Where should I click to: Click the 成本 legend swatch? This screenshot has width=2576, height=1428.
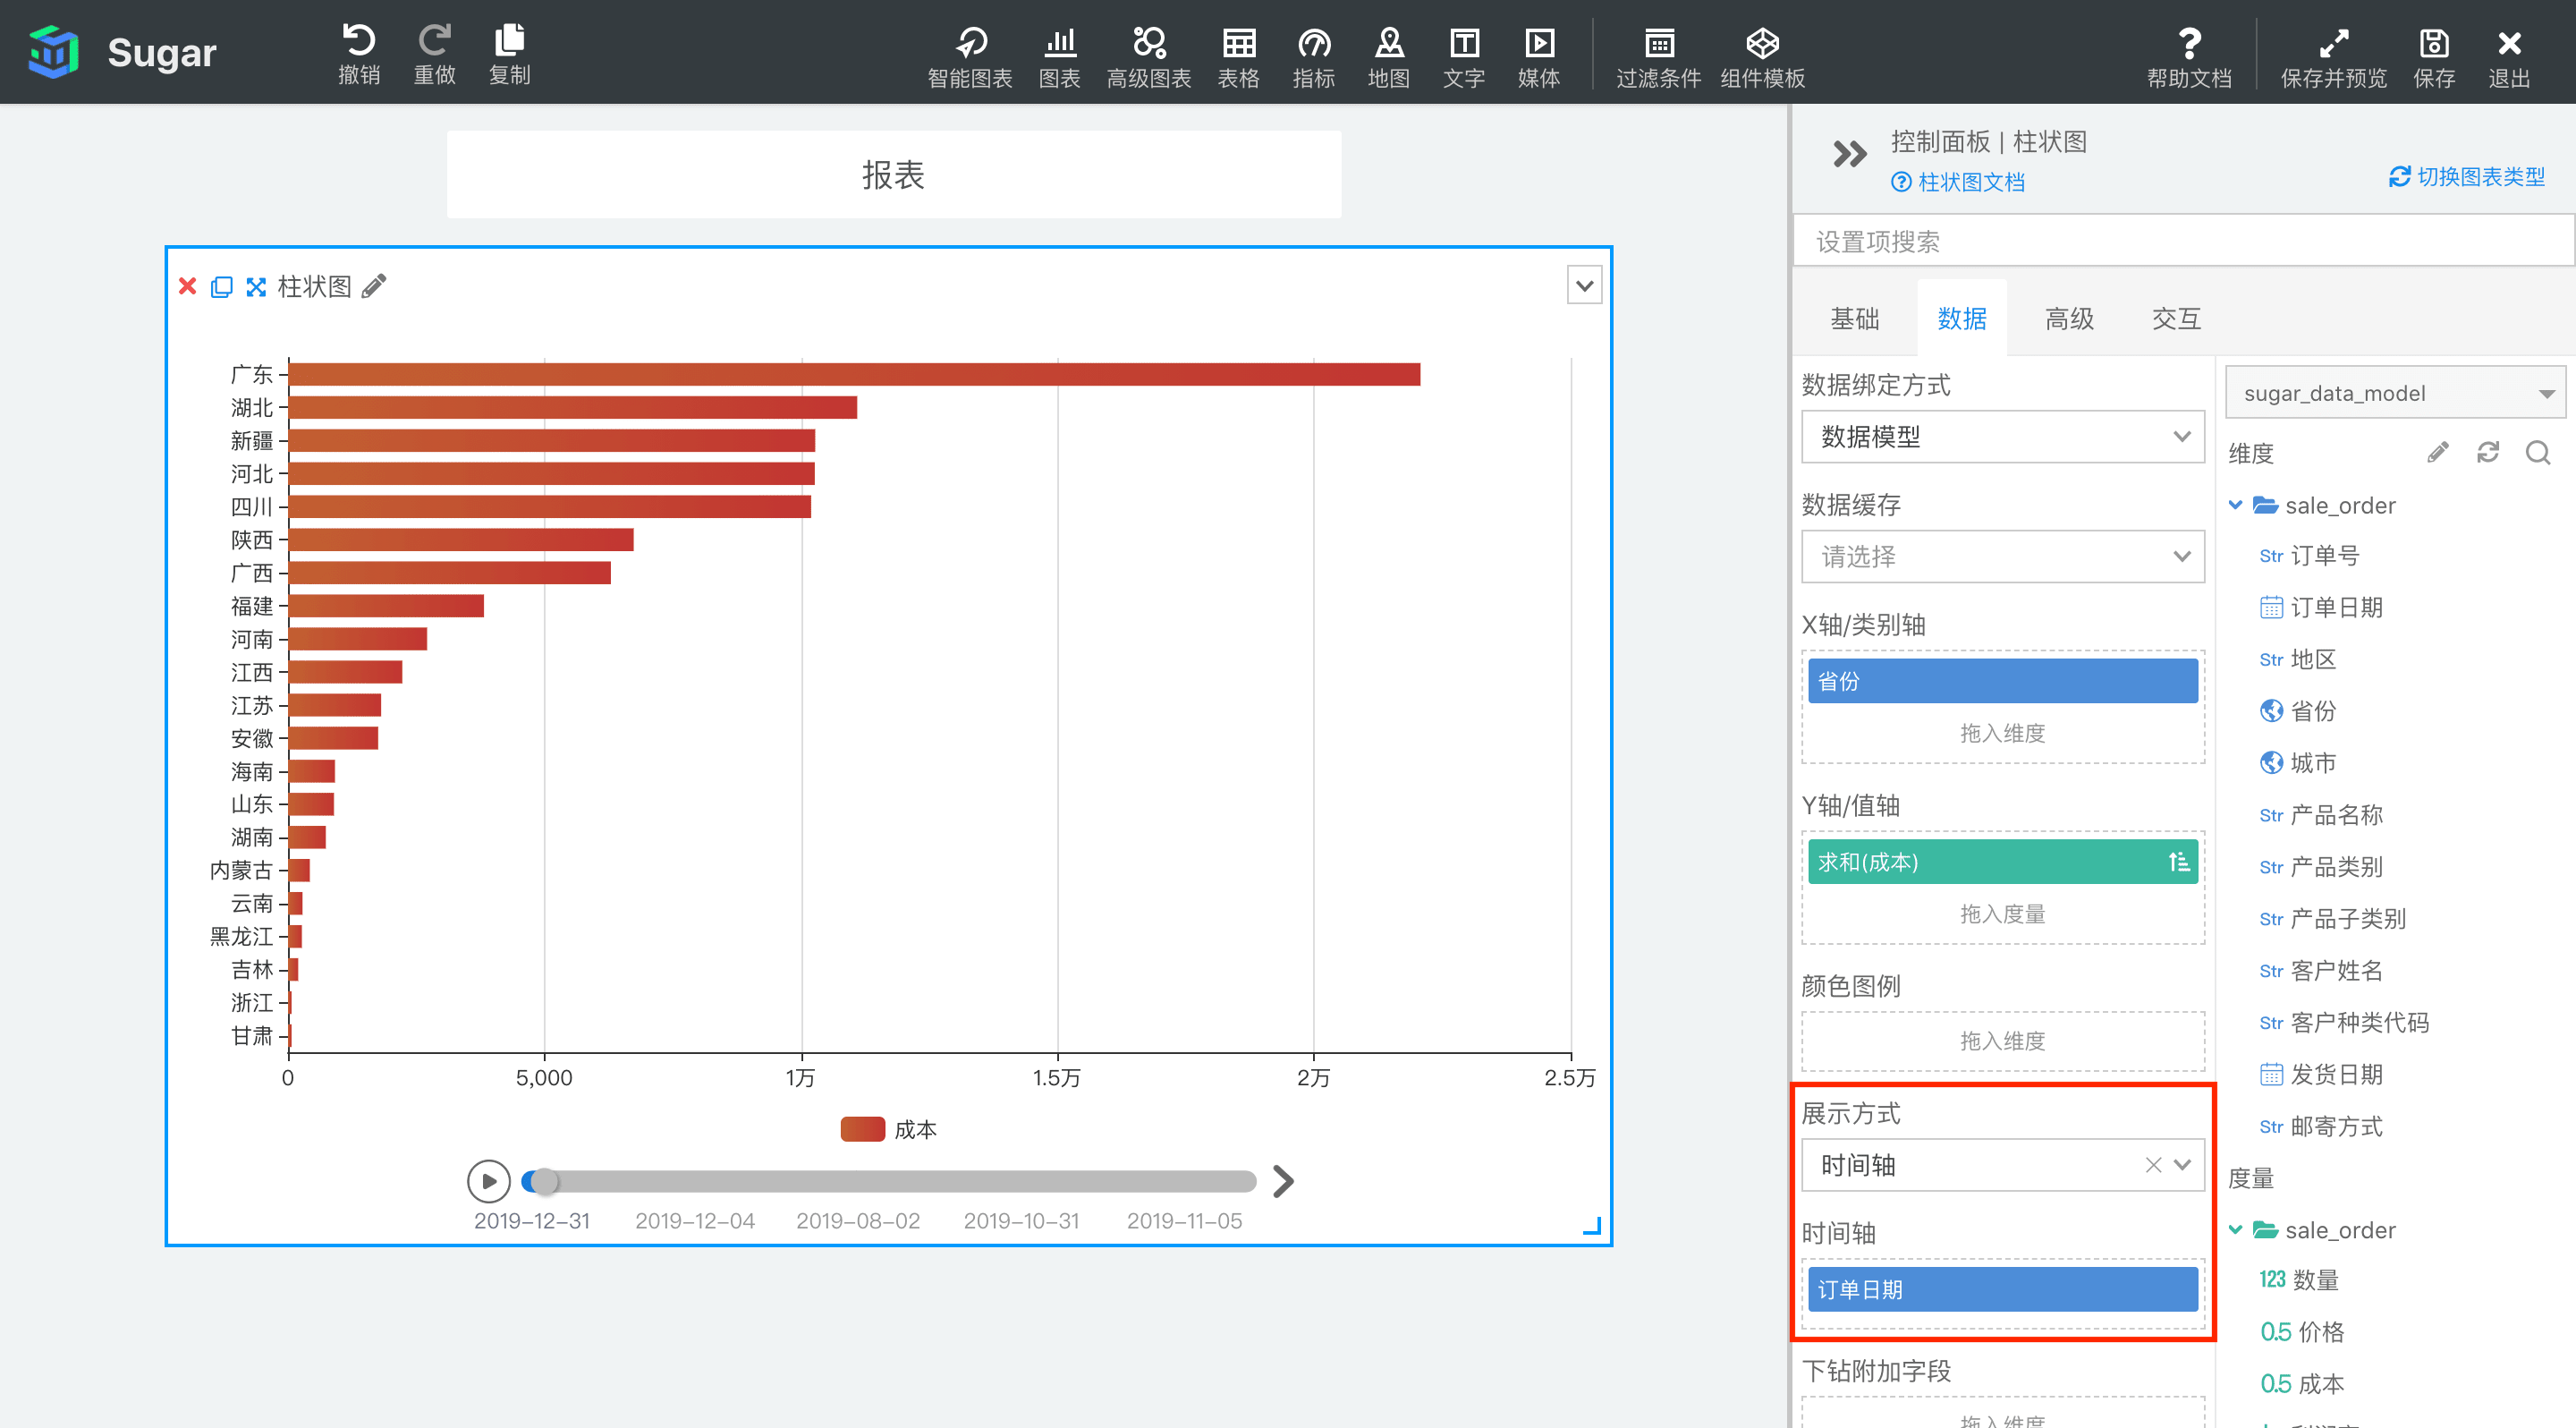[862, 1129]
